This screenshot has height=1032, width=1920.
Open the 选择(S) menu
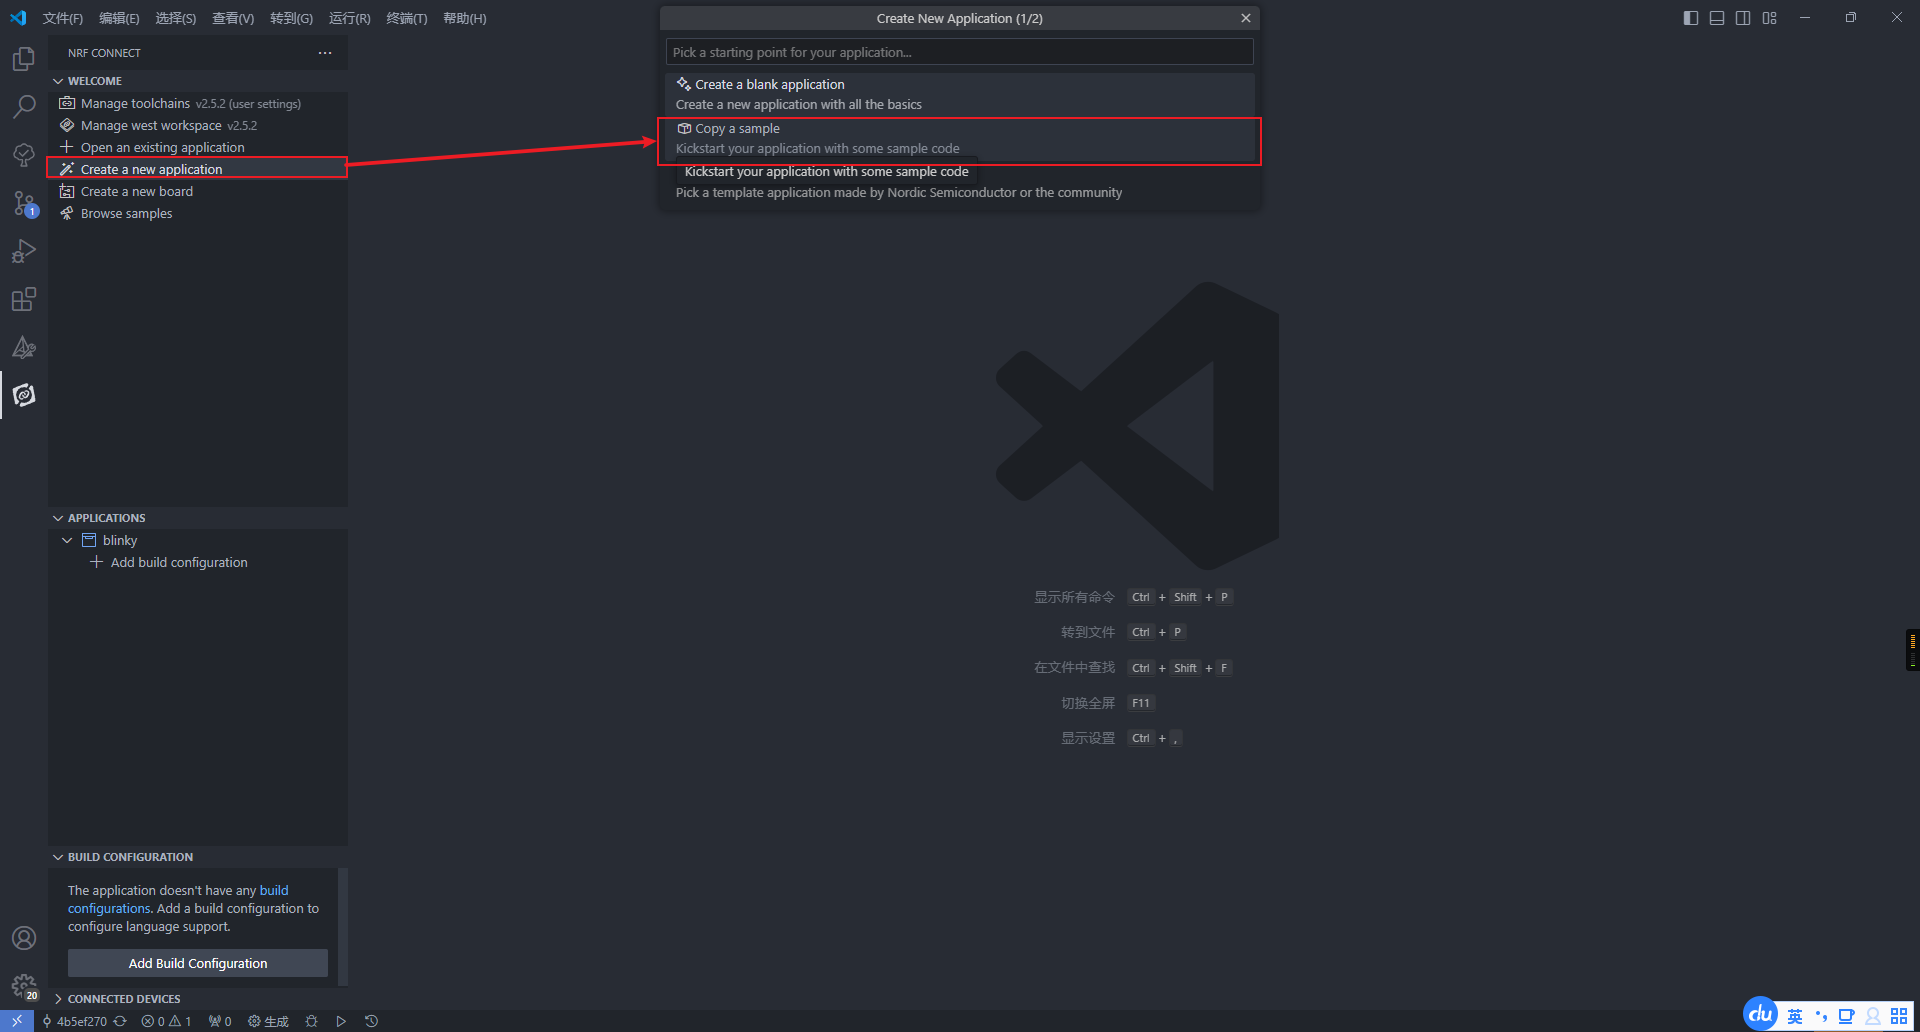pos(175,18)
